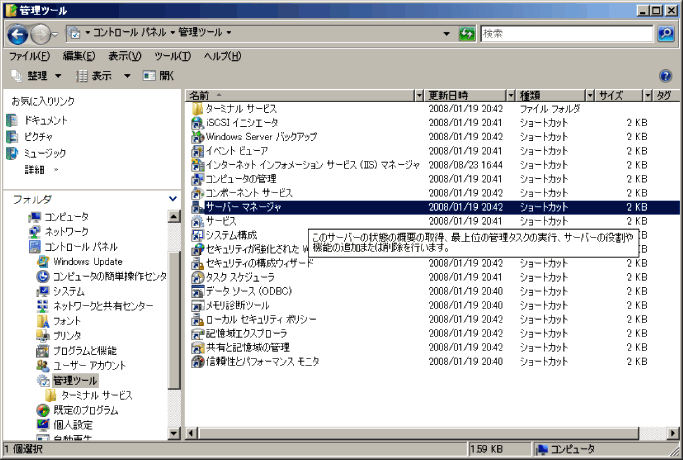Expand the address bar history dropdown
The width and height of the screenshot is (683, 460).
point(446,33)
